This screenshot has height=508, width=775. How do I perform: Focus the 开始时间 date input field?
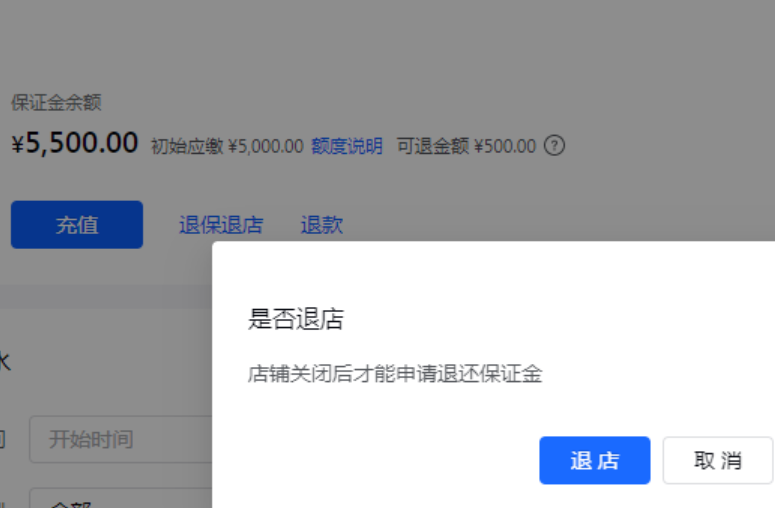pos(121,439)
